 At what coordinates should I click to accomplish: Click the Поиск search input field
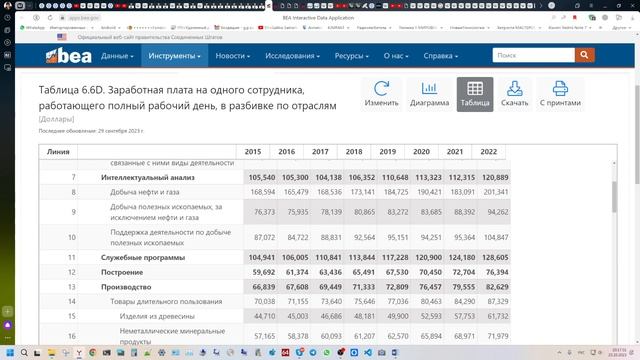tap(534, 55)
